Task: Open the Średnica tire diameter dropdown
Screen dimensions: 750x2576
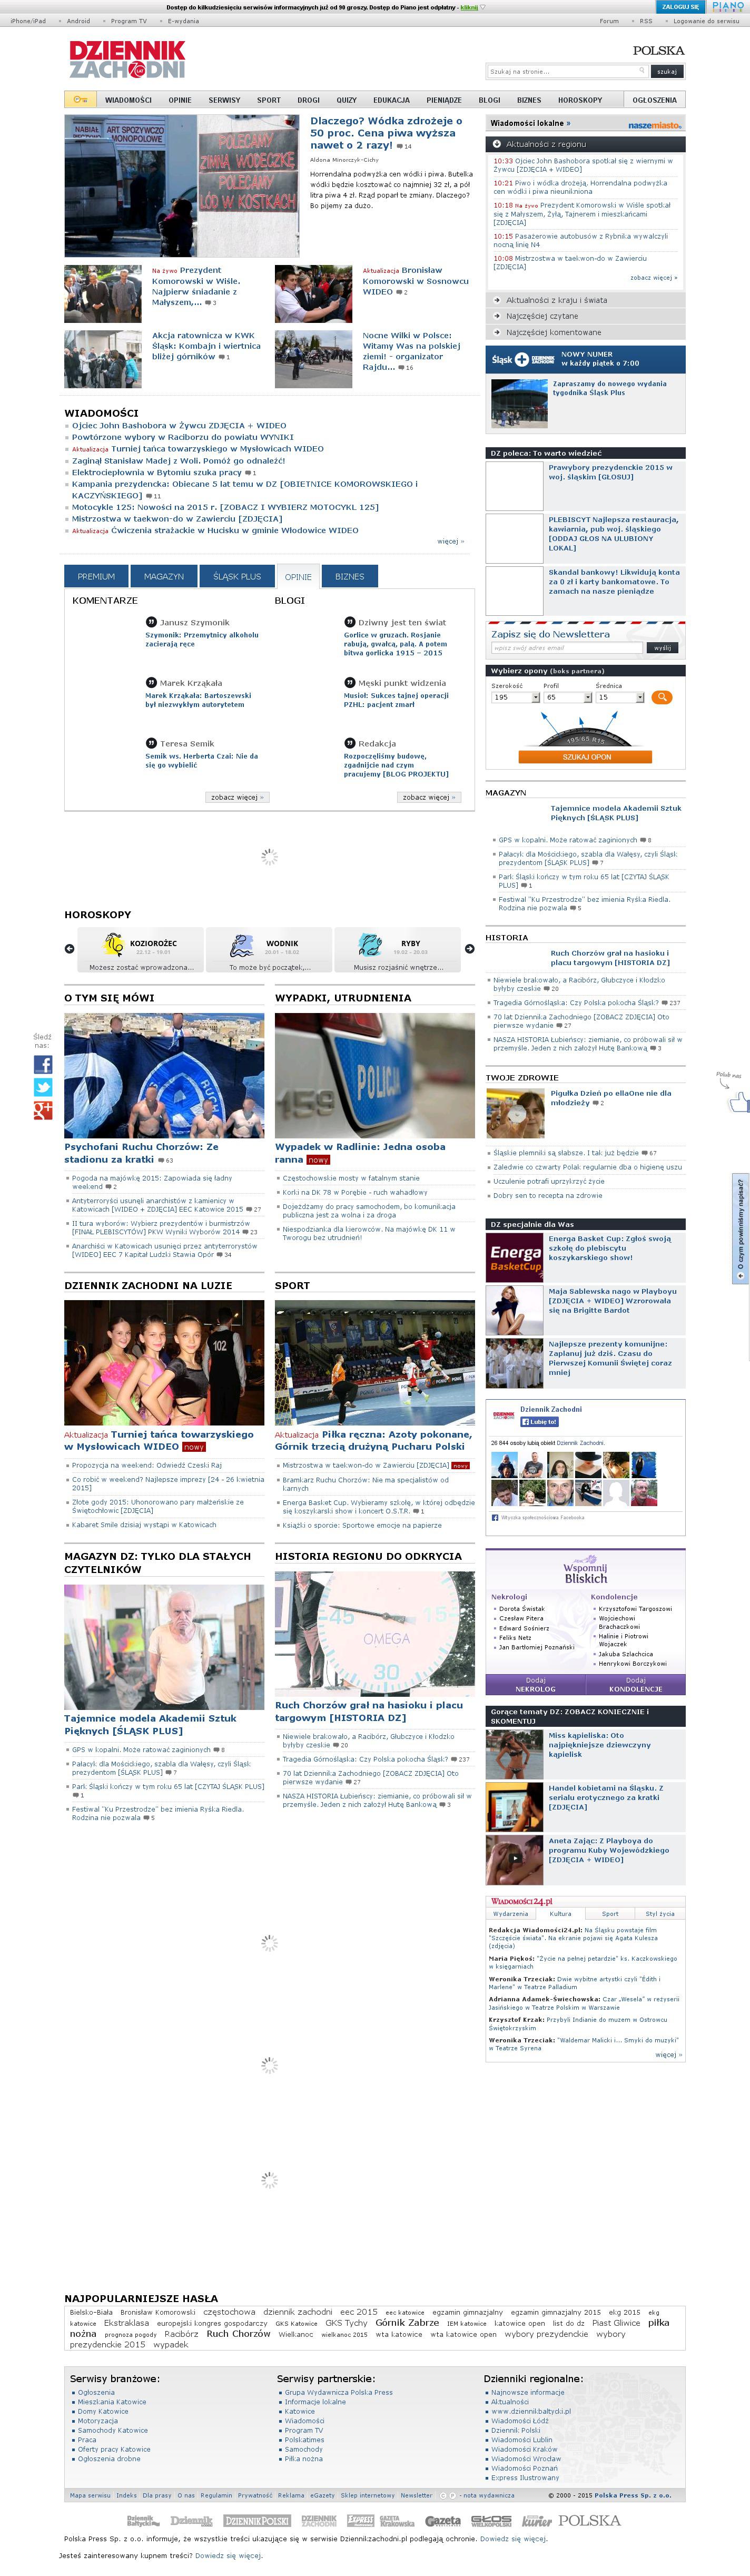Action: coord(620,698)
